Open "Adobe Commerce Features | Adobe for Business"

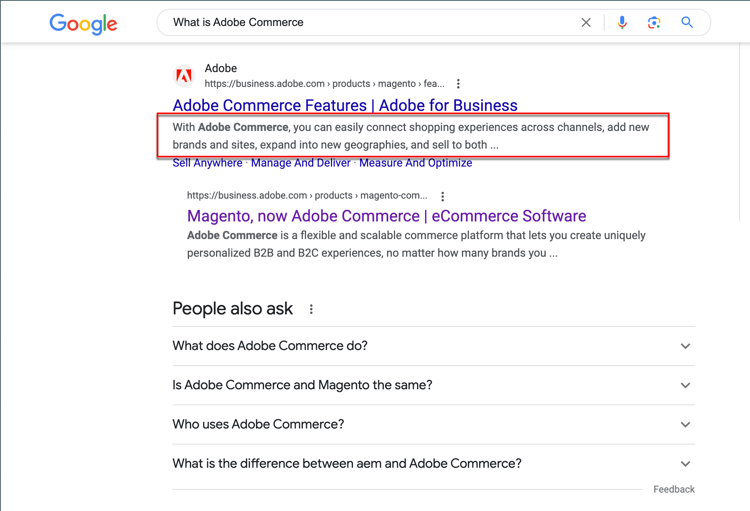(345, 105)
